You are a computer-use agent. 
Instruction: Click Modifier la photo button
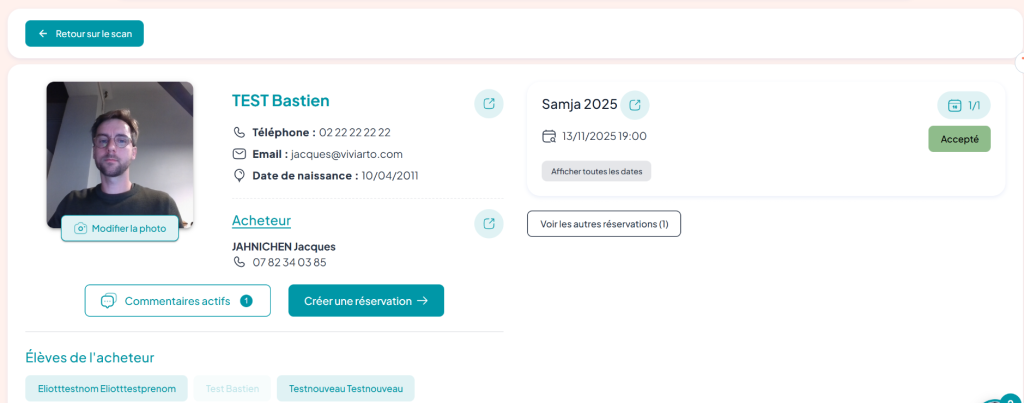pyautogui.click(x=120, y=228)
